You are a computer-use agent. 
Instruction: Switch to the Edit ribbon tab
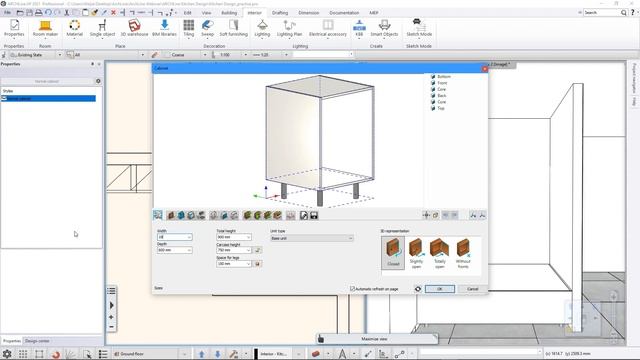pyautogui.click(x=188, y=13)
